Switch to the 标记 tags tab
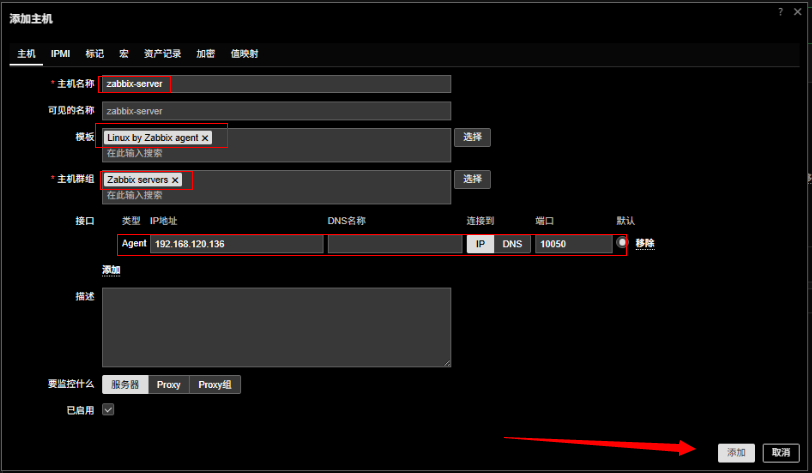812x473 pixels. 94,54
